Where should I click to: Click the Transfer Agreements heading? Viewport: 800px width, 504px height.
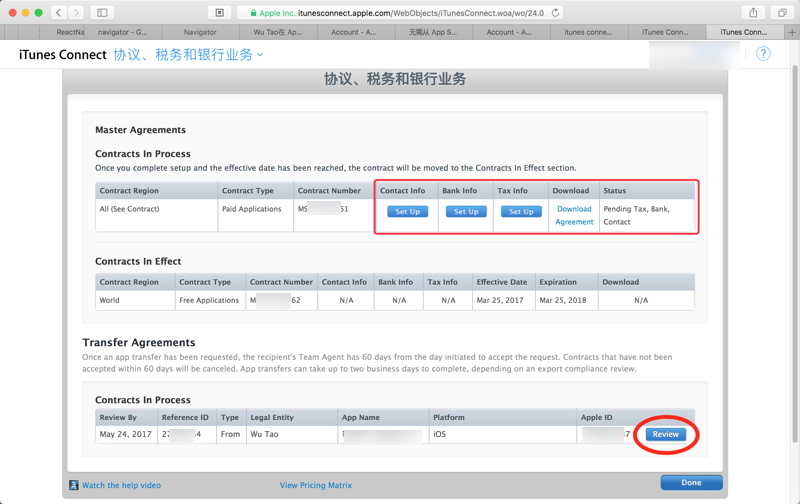139,342
